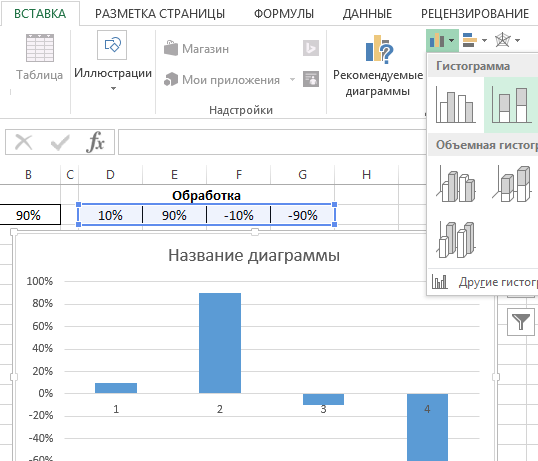Click the chart's top middle resize handle
Viewport: 538px width, 461px height.
tap(255, 232)
